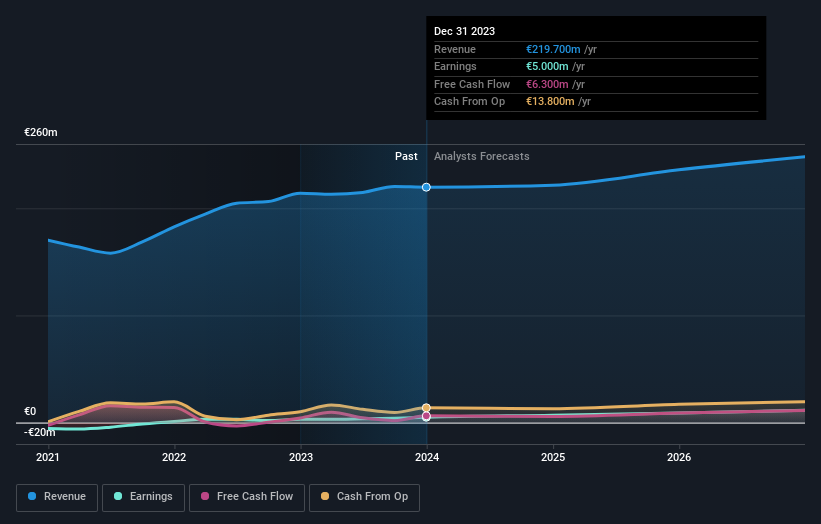Screen dimensions: 821x524
Task: Click the Revenue data point marker at 2024
Action: coord(426,187)
